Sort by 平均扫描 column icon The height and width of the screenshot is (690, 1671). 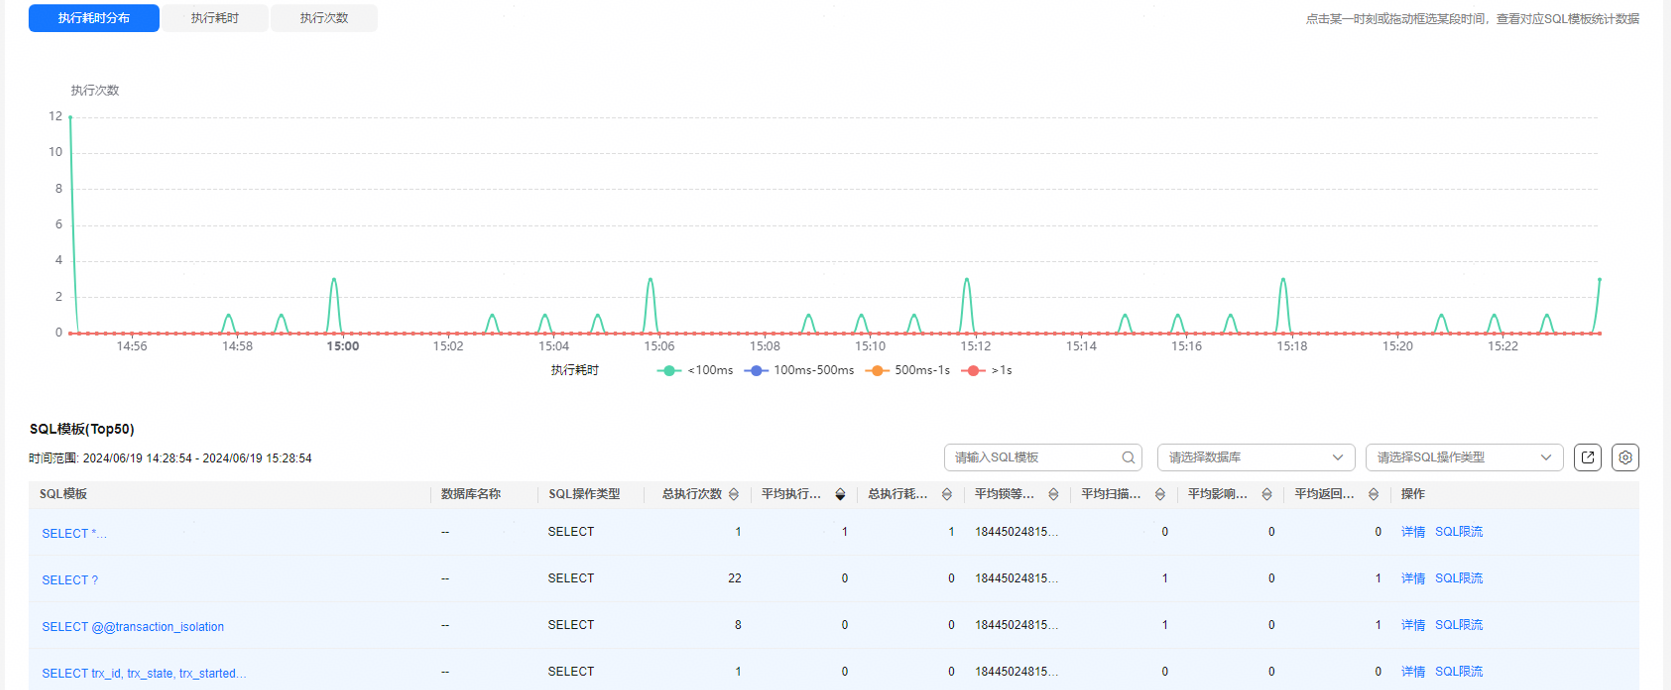pos(1160,494)
